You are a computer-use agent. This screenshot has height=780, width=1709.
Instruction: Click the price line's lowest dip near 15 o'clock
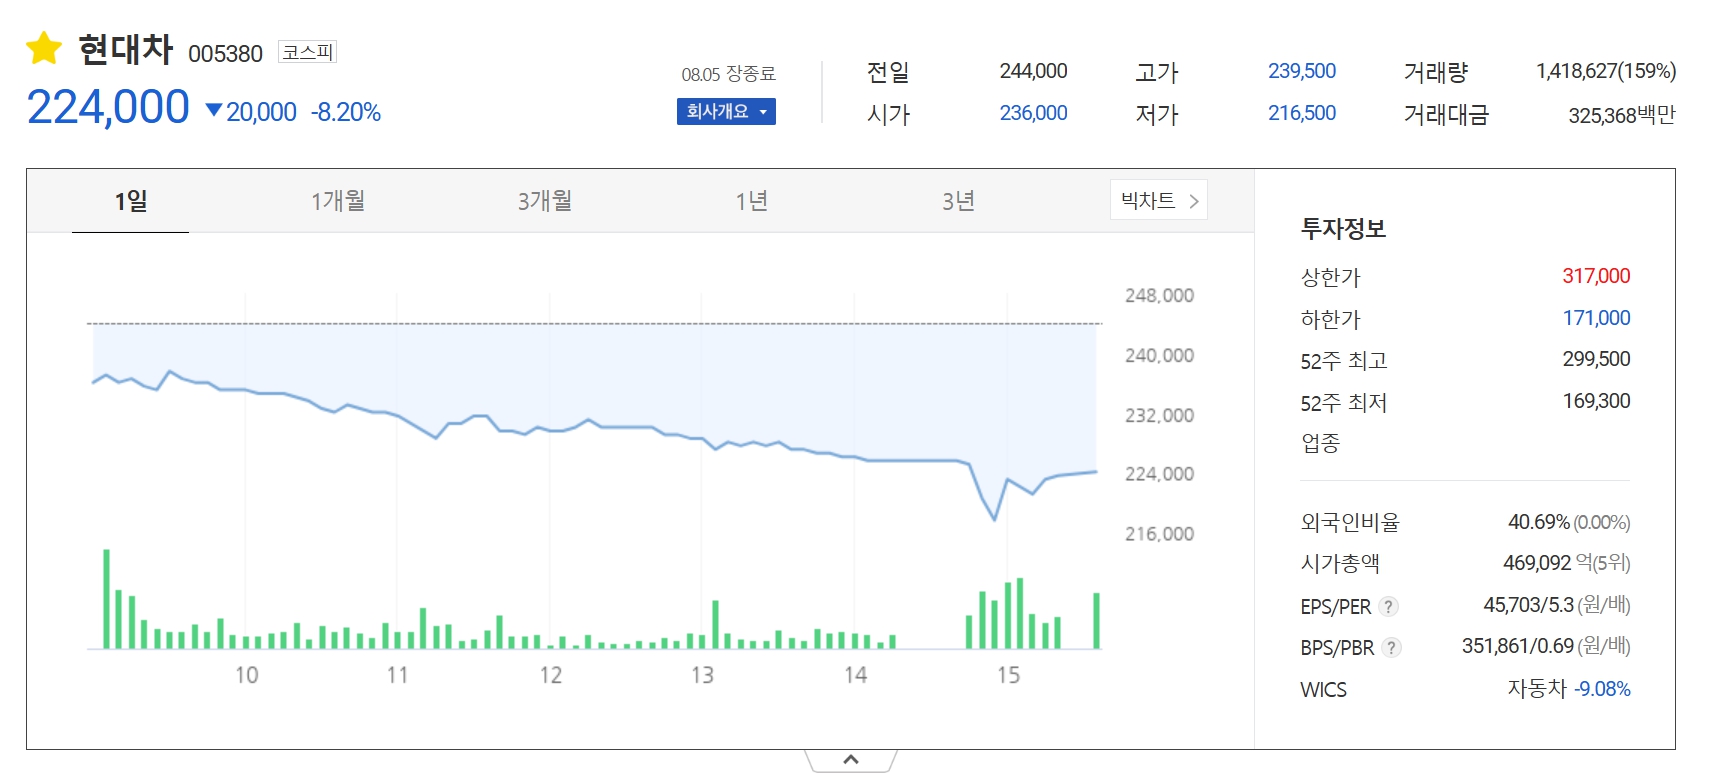(995, 518)
